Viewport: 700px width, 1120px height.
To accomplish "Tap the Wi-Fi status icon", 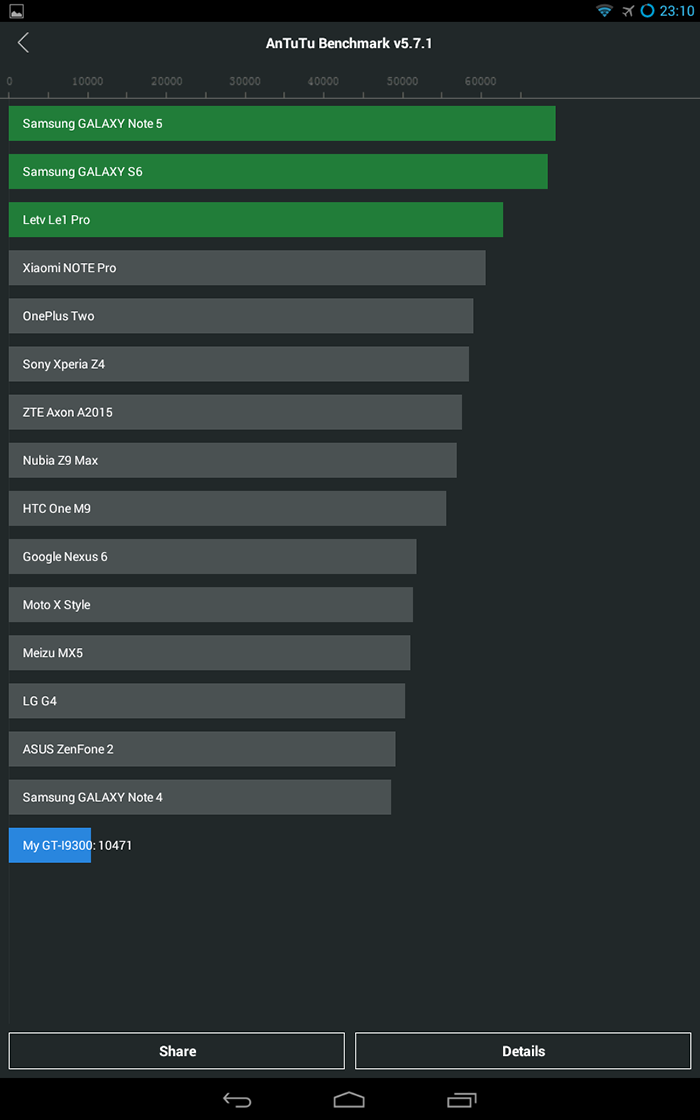I will tap(604, 11).
